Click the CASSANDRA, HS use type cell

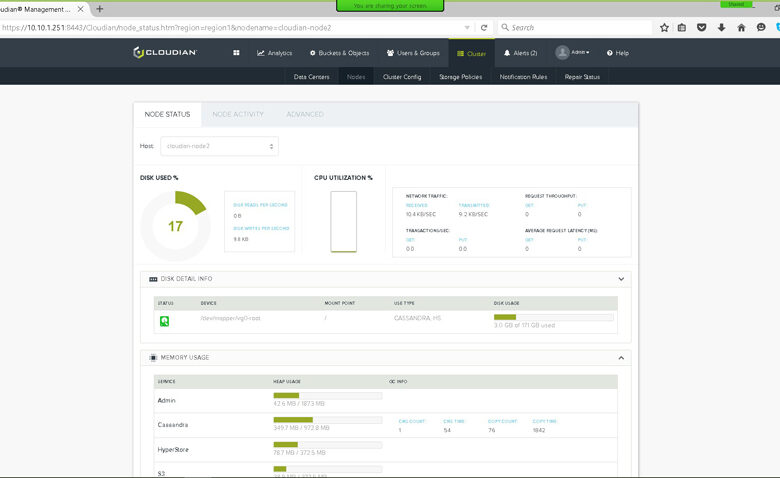[x=417, y=318]
